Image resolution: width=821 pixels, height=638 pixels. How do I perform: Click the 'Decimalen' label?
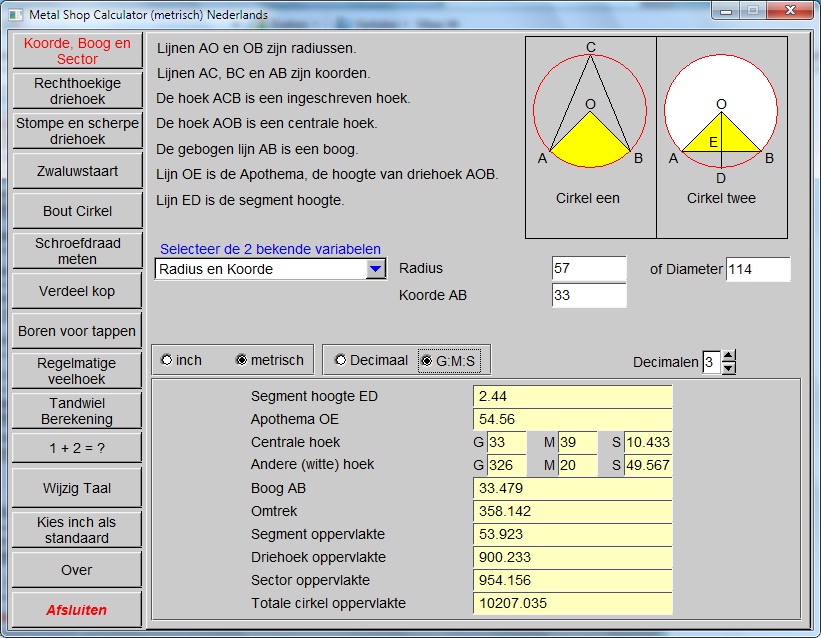coord(665,362)
